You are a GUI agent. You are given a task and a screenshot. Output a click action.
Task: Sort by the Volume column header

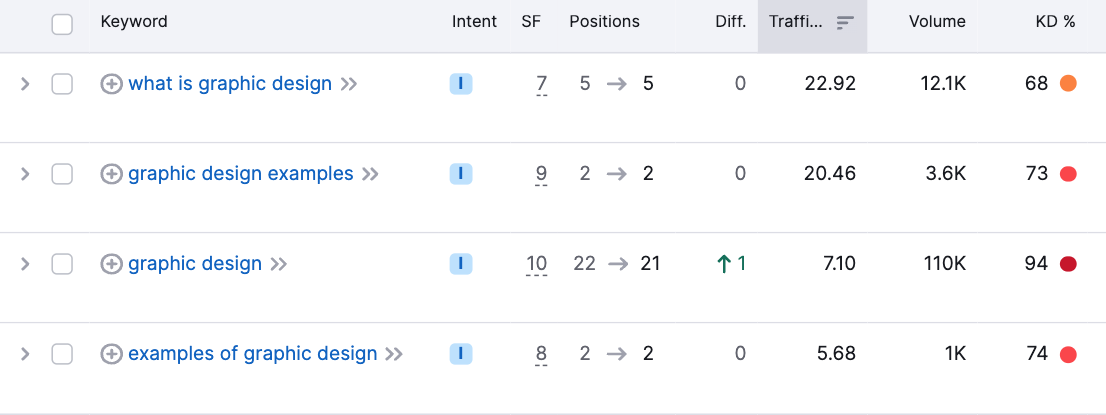(x=937, y=22)
